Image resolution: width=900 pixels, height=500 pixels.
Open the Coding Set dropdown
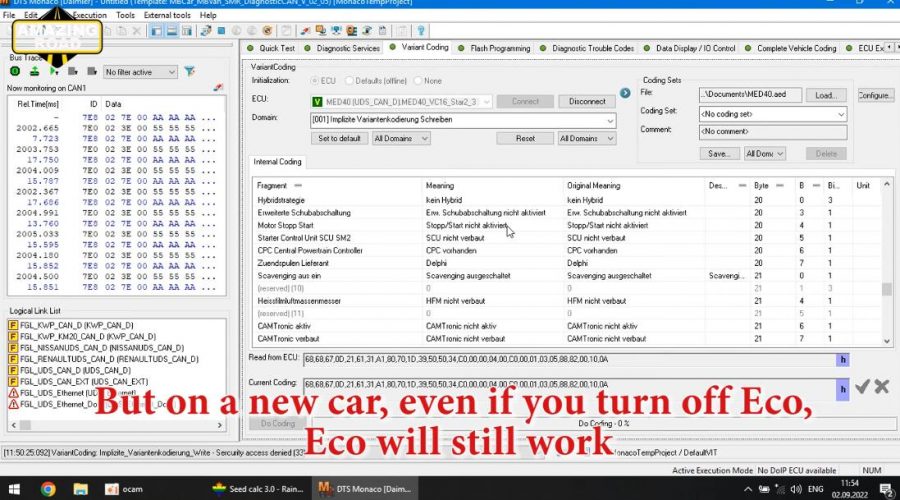pyautogui.click(x=840, y=114)
